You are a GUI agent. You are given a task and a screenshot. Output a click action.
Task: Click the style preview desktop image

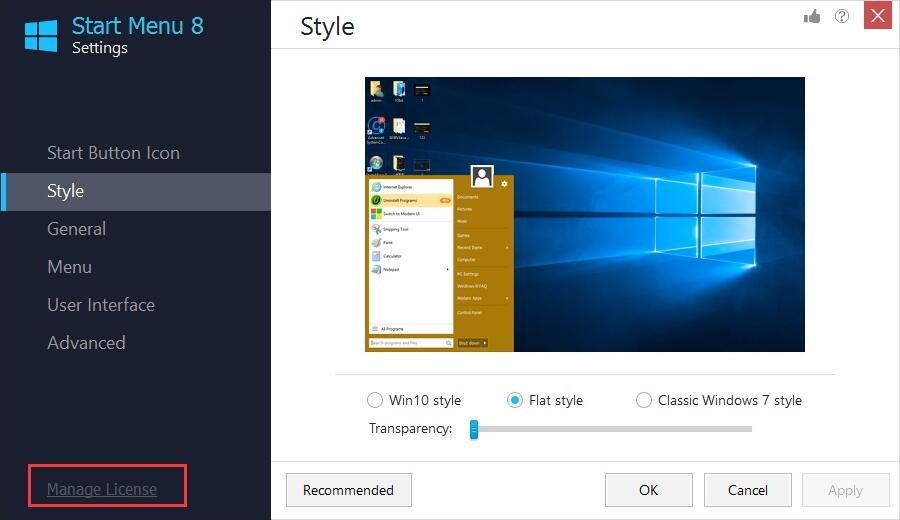point(584,214)
